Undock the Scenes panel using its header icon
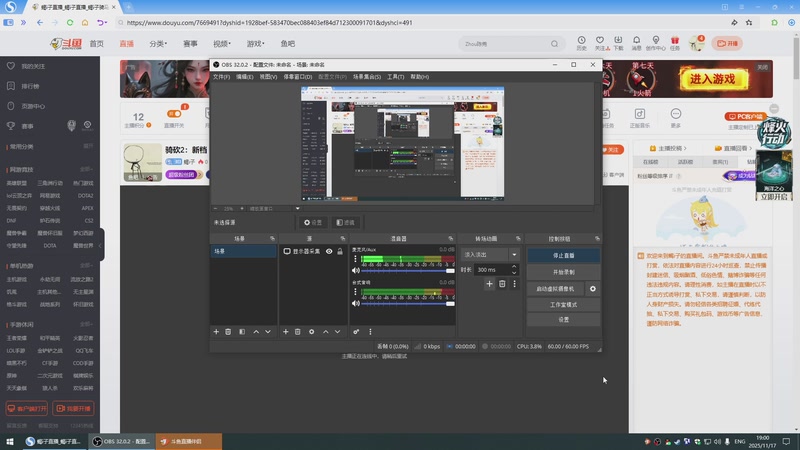 click(272, 239)
